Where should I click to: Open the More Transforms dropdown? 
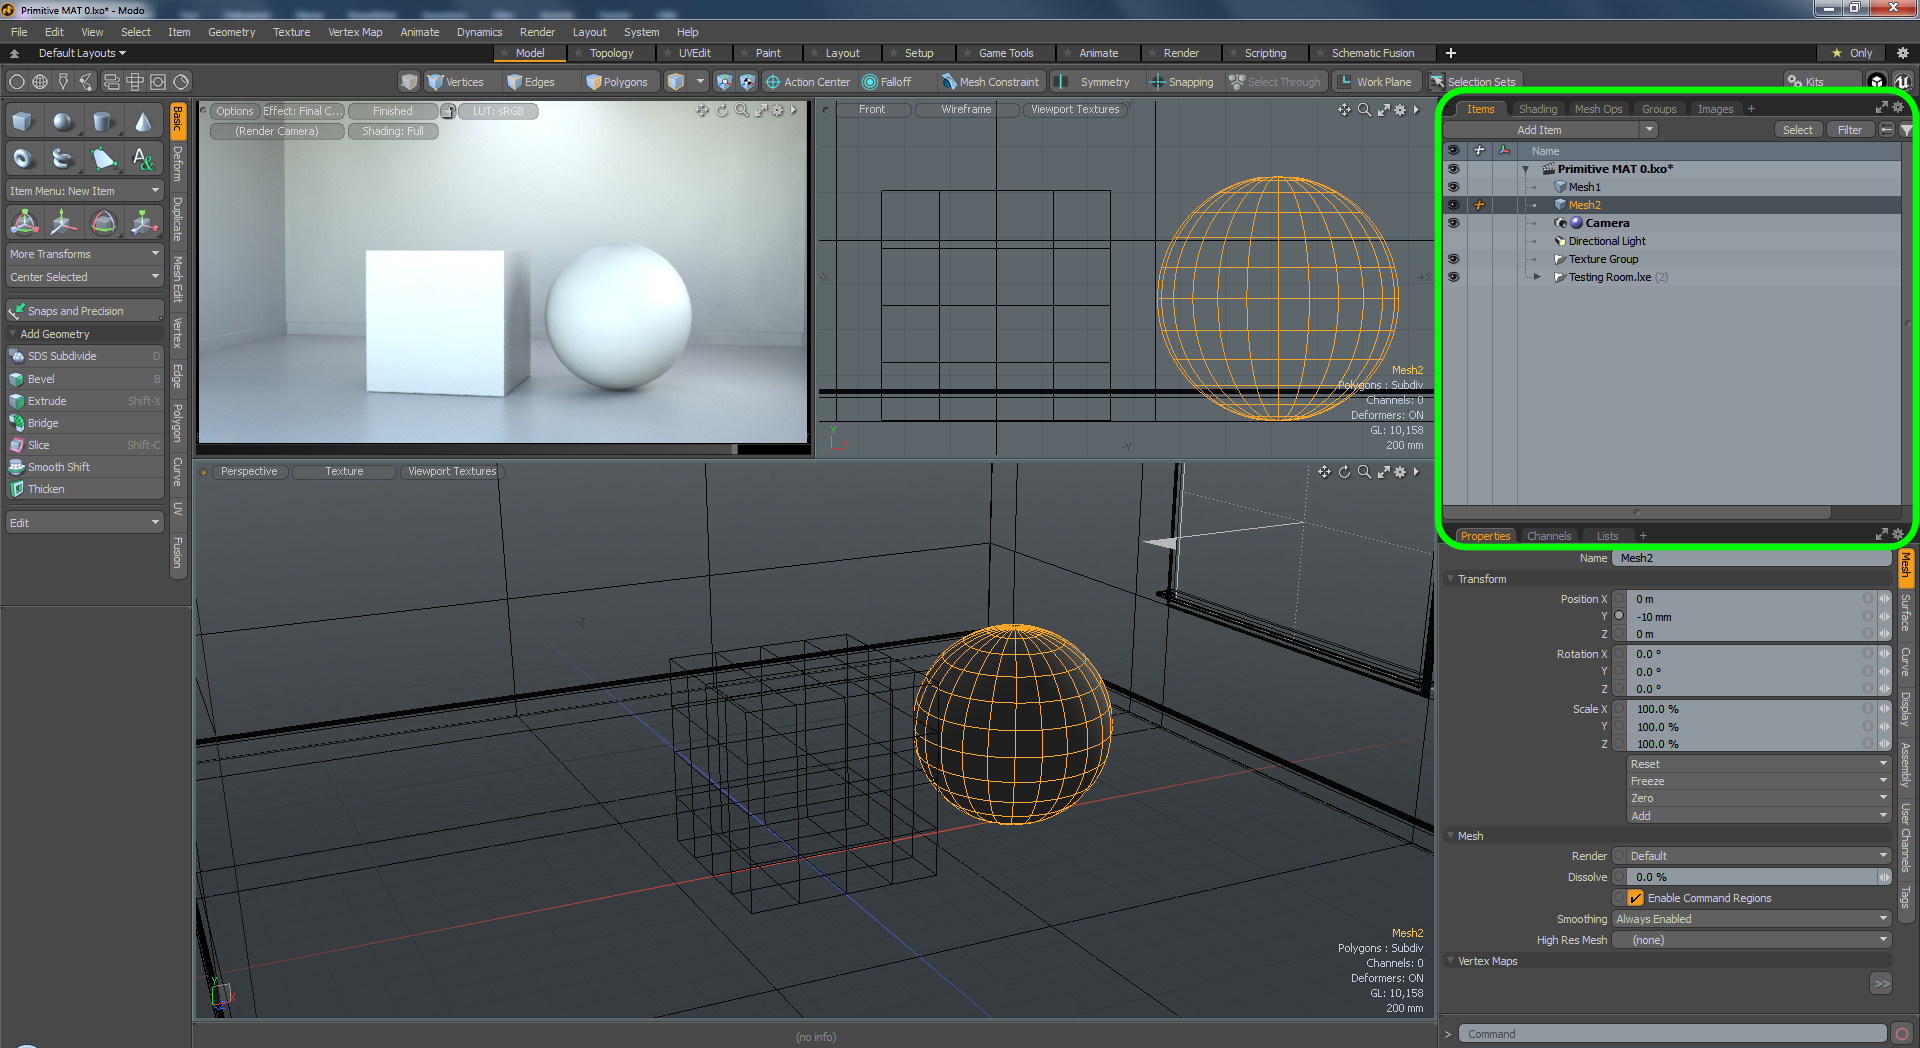coord(84,254)
